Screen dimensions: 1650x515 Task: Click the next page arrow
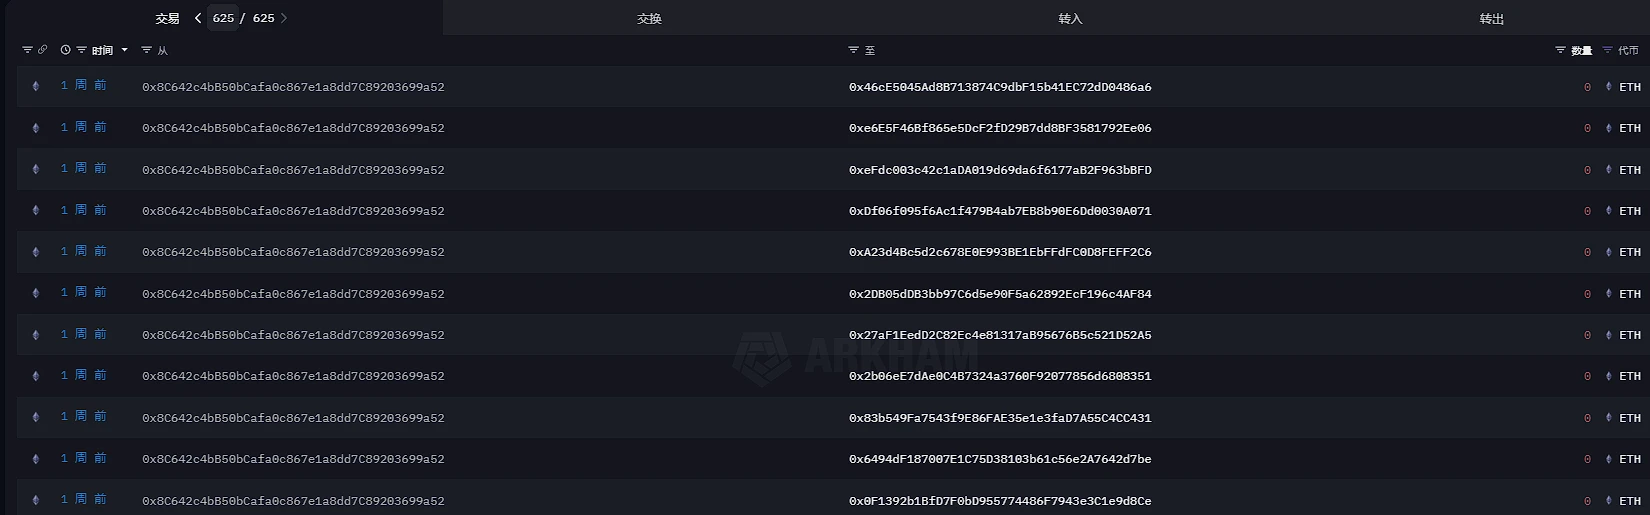(x=284, y=18)
